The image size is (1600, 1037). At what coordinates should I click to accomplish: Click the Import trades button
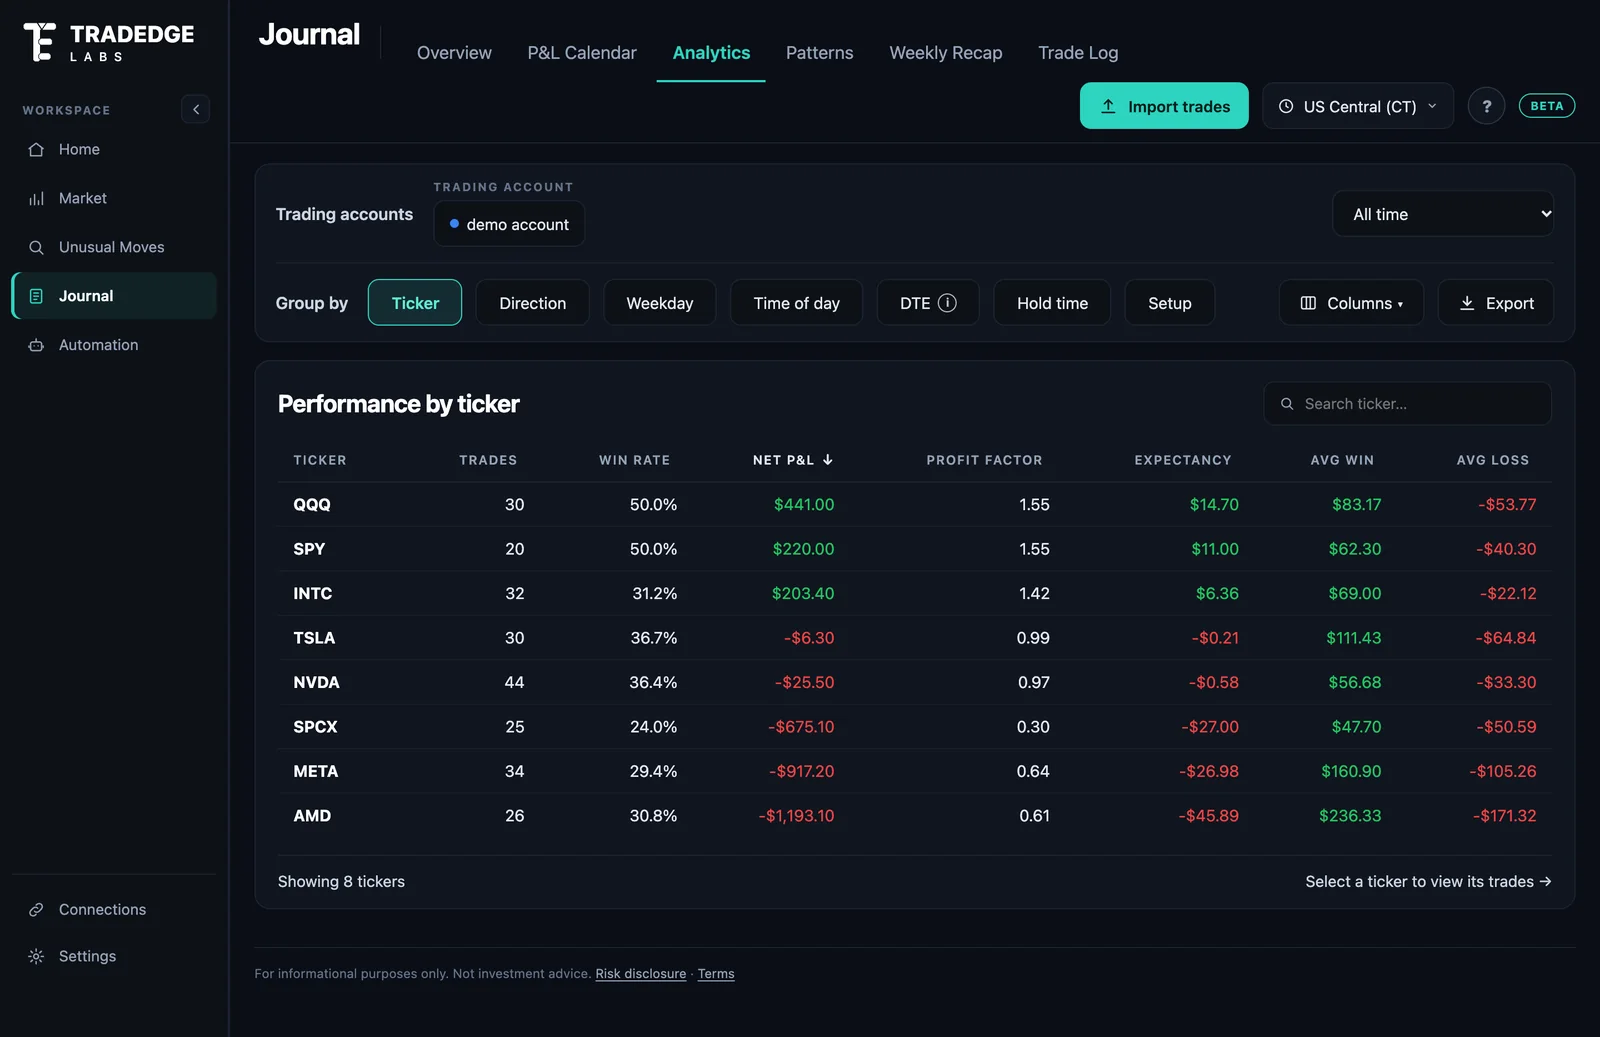[1164, 106]
